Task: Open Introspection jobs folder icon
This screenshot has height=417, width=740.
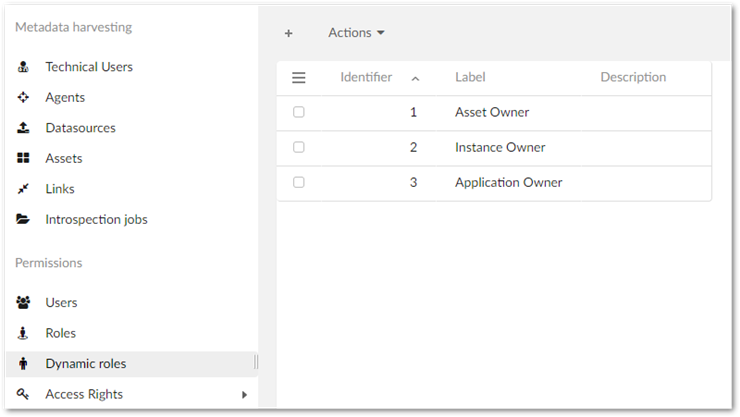Action: [x=23, y=220]
